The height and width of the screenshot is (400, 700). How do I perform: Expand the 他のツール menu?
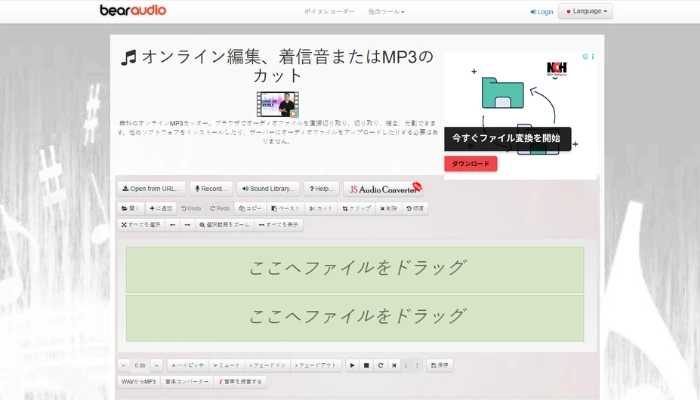[386, 12]
